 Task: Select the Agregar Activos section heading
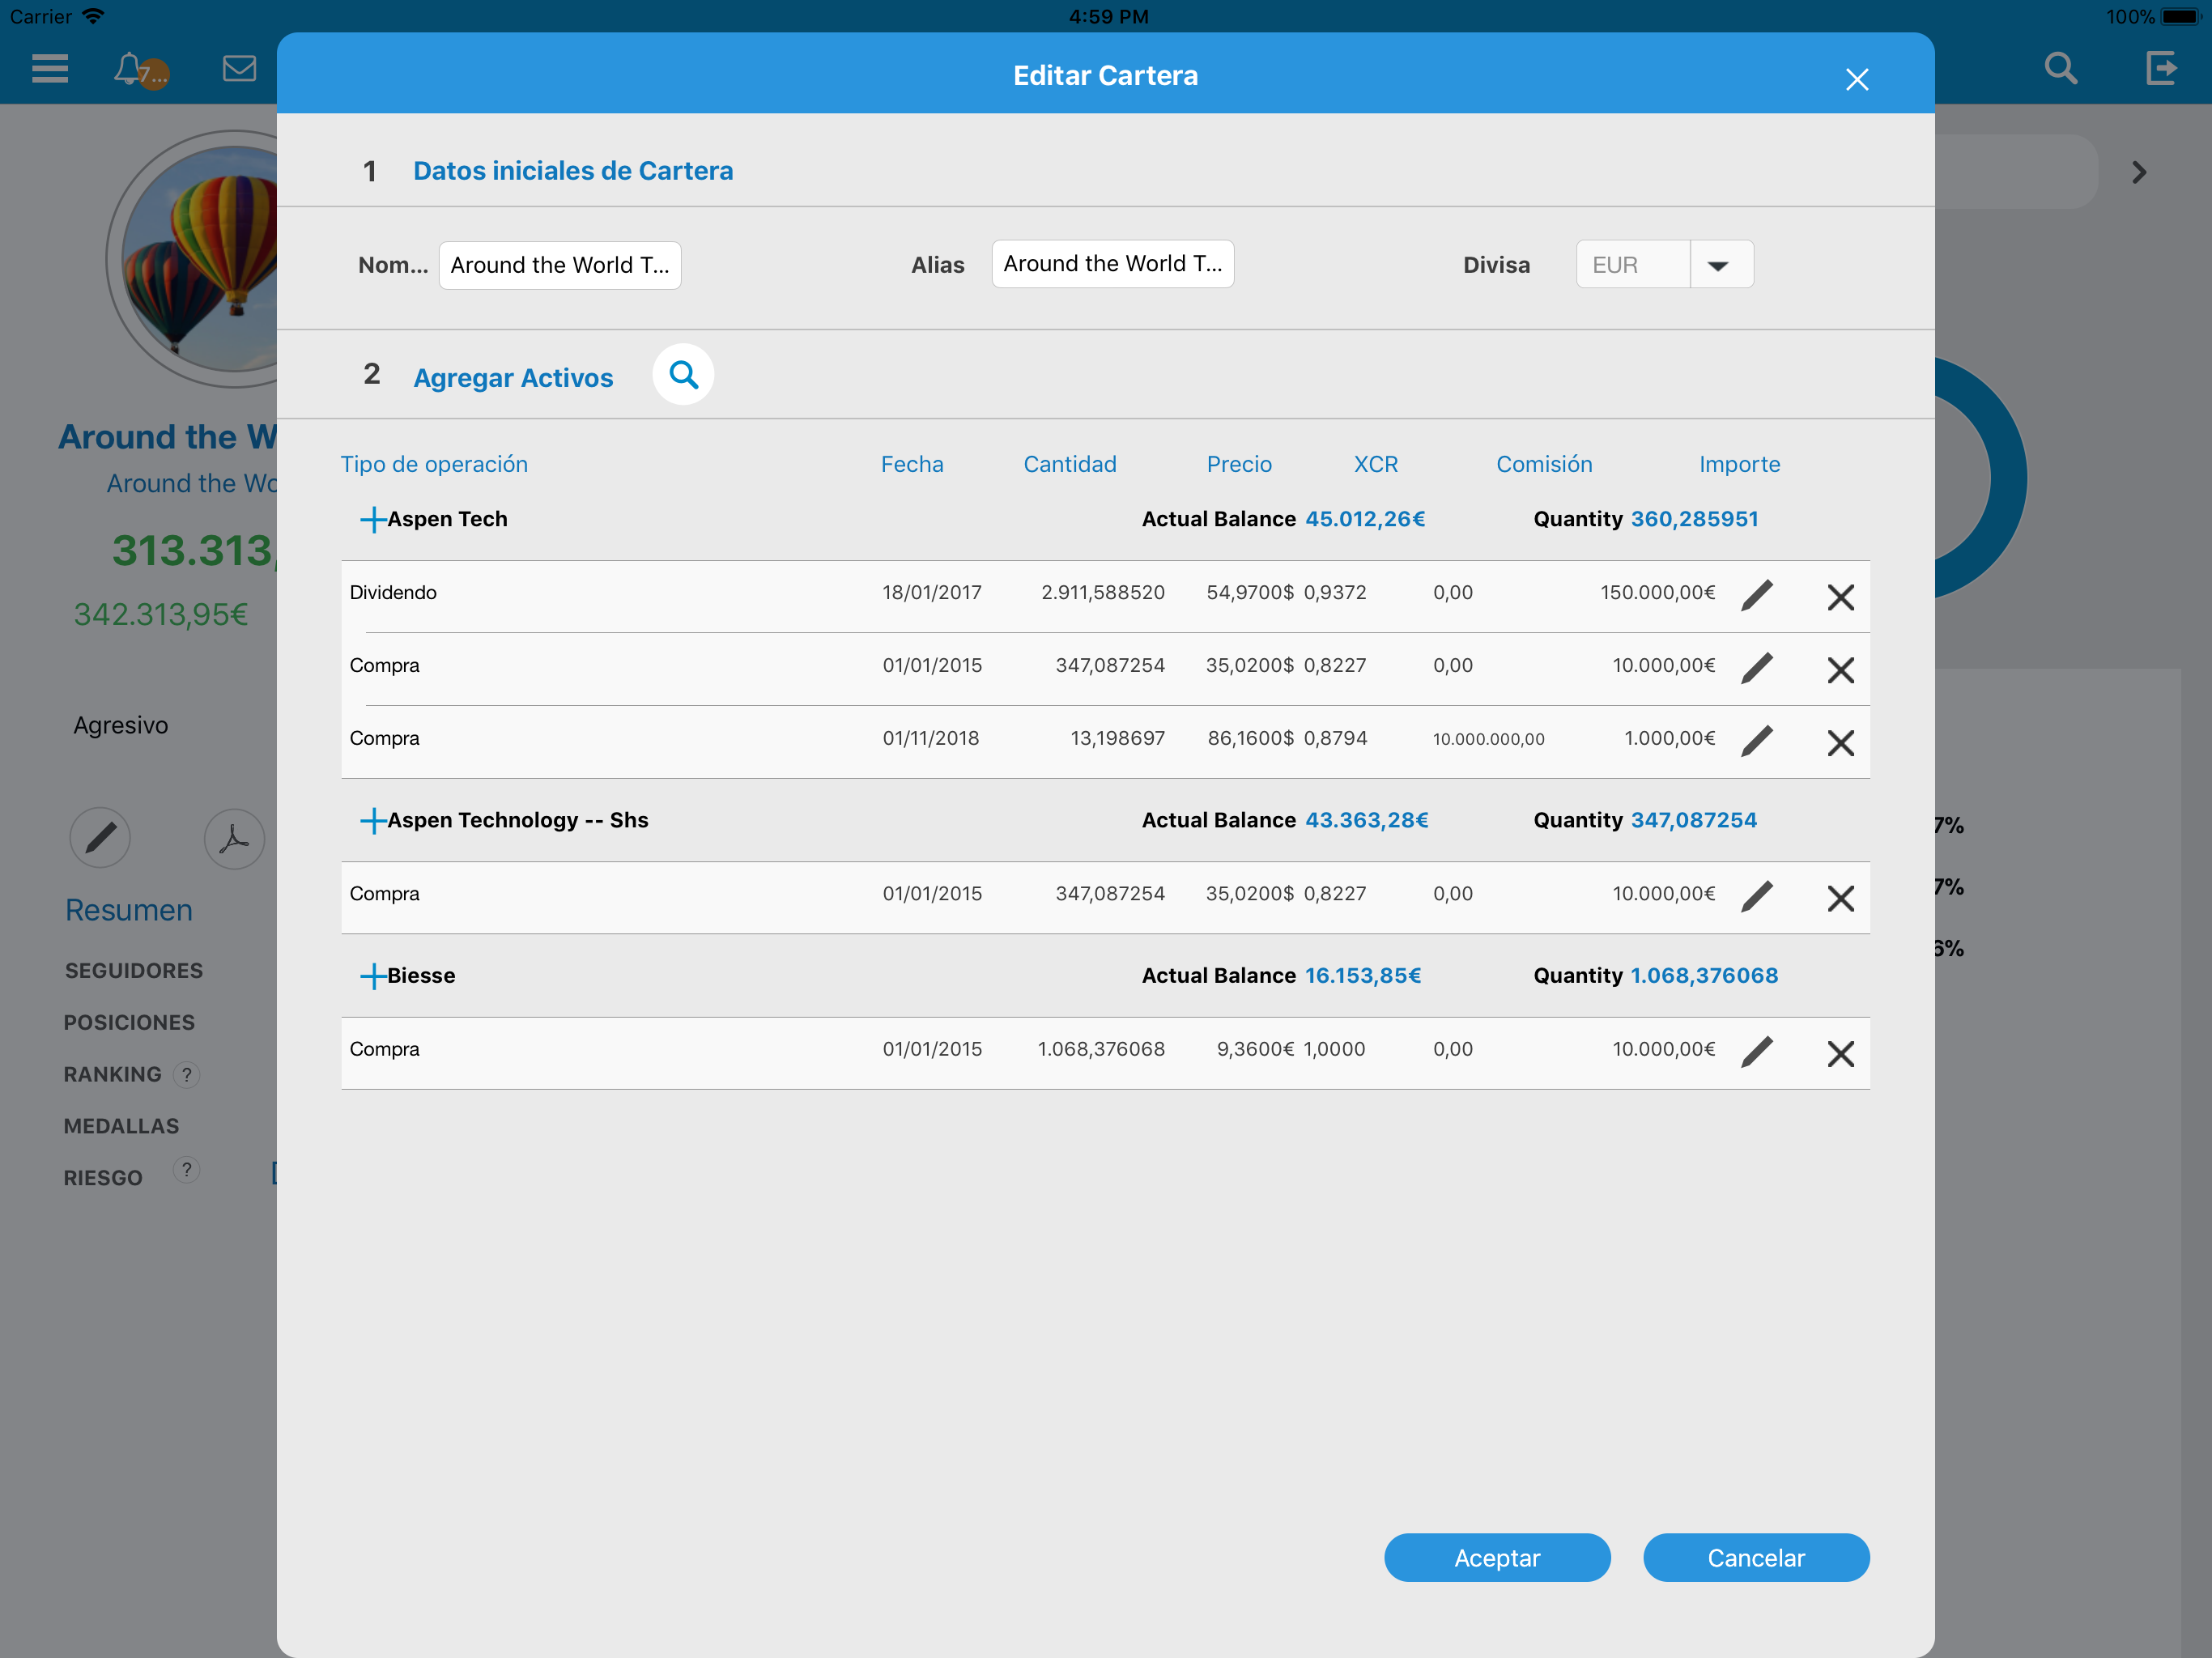513,378
